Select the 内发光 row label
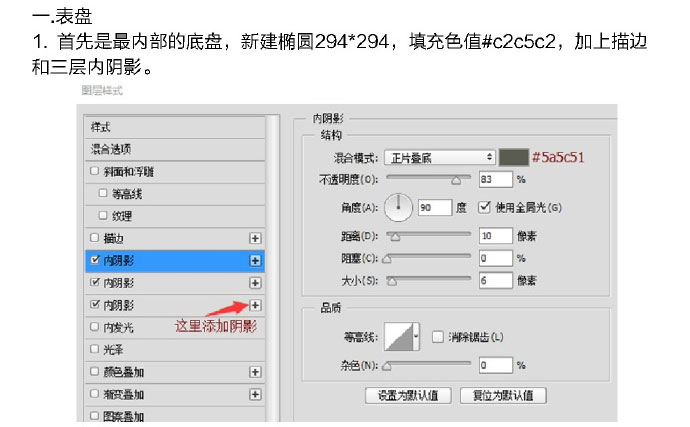This screenshot has width=690, height=427. (118, 328)
